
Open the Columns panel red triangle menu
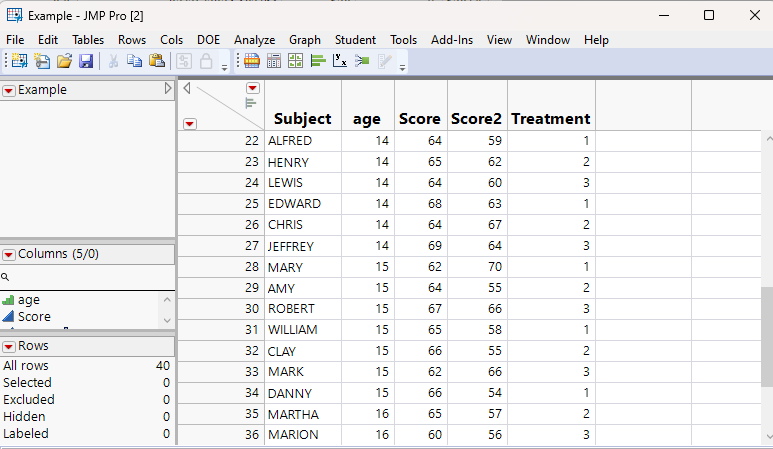pyautogui.click(x=9, y=254)
